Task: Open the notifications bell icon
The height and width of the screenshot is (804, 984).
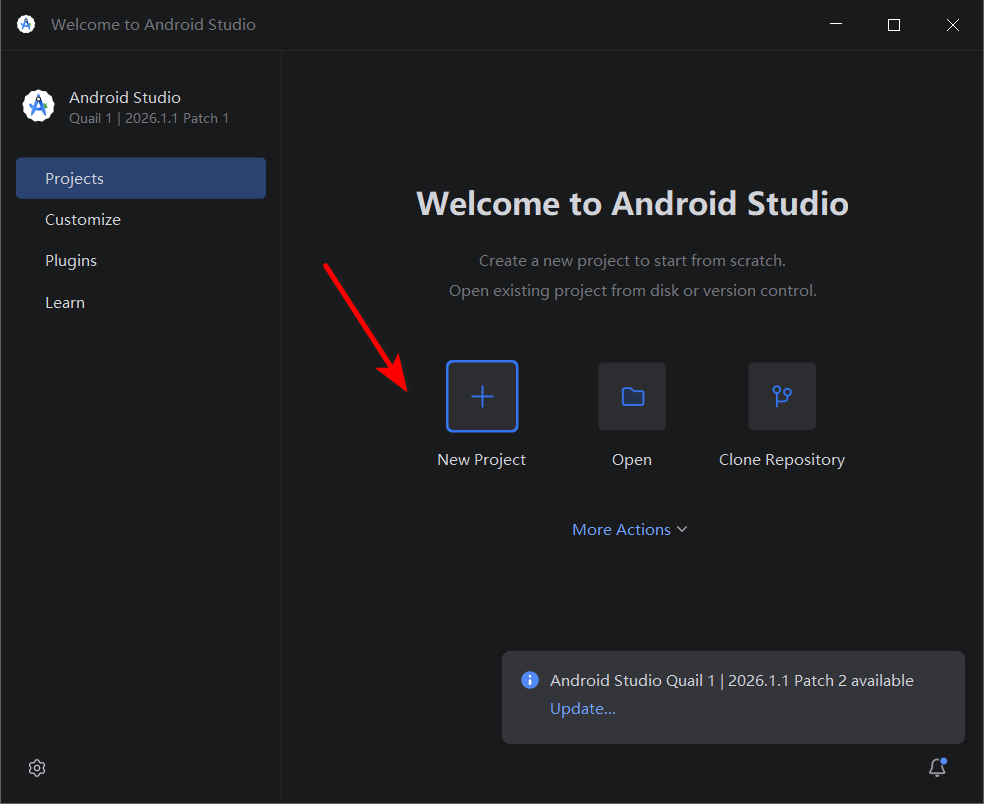Action: (x=938, y=767)
